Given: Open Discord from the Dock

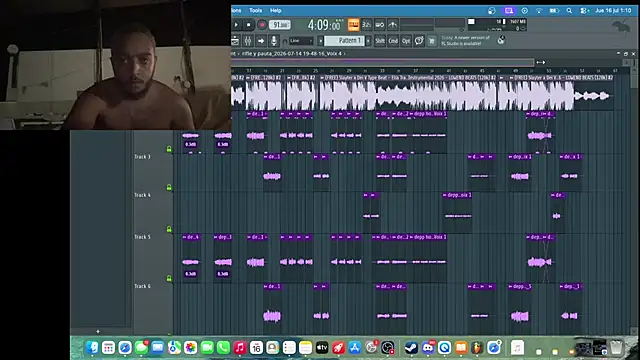Looking at the screenshot, I should coord(428,347).
